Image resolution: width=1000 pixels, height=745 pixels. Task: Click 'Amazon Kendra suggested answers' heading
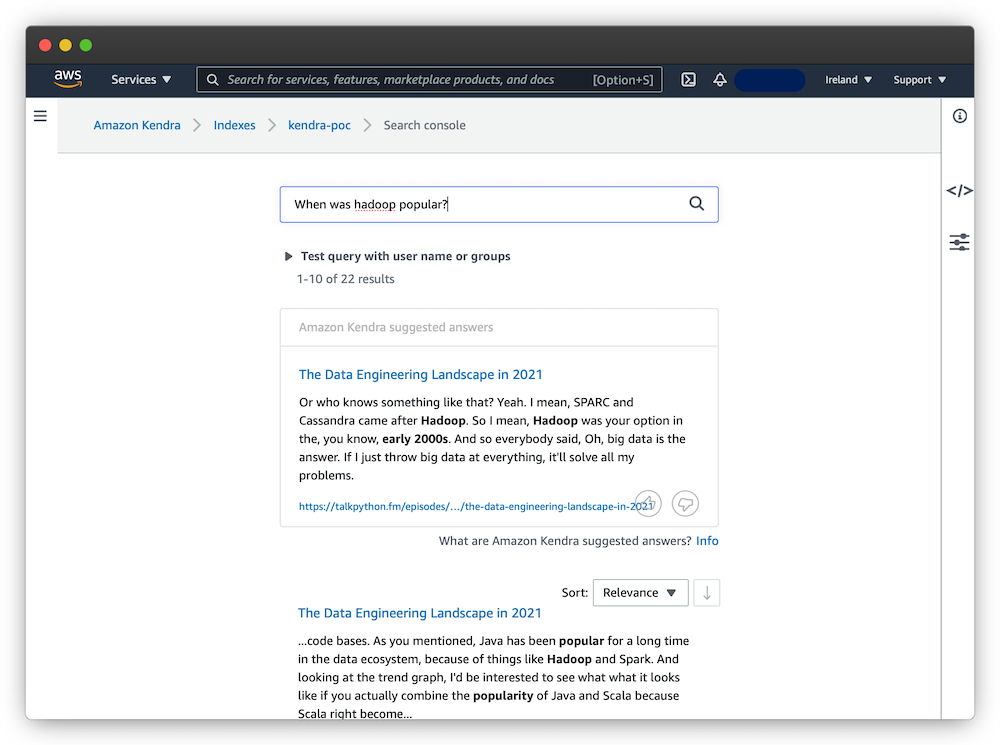coord(396,327)
